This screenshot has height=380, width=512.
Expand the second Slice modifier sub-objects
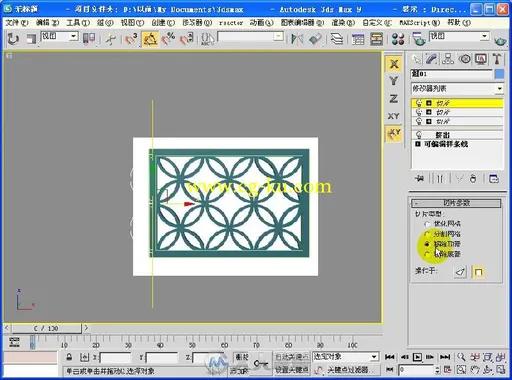(x=429, y=112)
